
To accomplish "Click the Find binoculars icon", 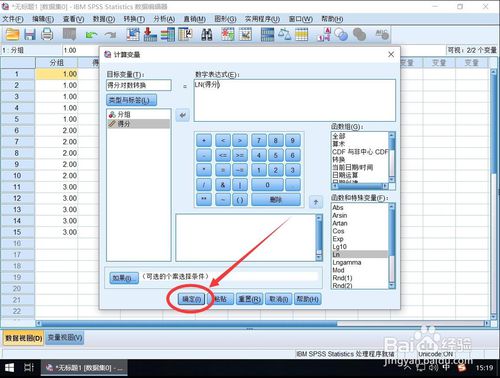I will [207, 35].
